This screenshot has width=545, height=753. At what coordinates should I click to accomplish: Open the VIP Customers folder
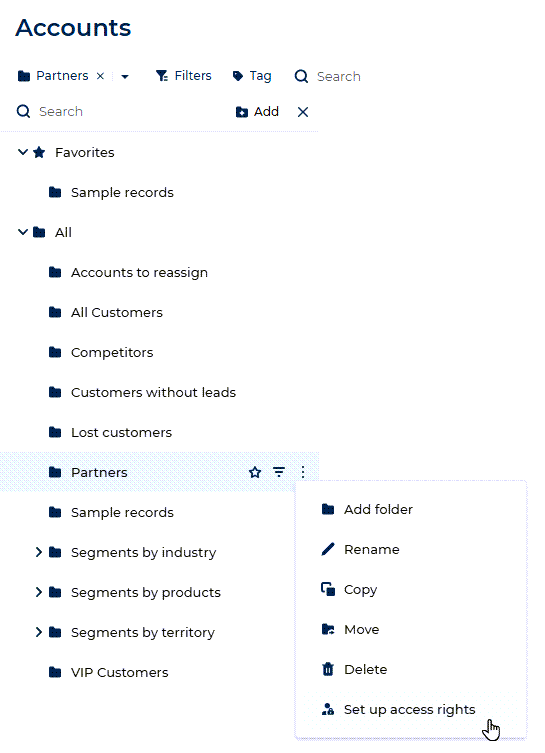pyautogui.click(x=120, y=672)
